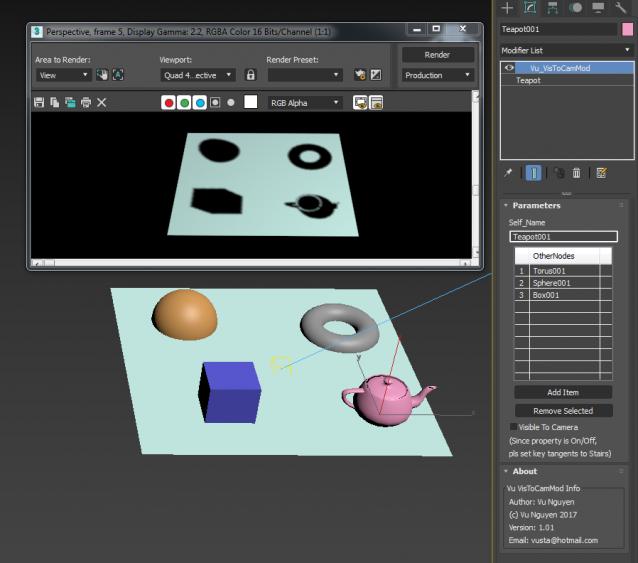The image size is (638, 563).
Task: Click the lock viewport padlock icon
Action: click(x=251, y=75)
